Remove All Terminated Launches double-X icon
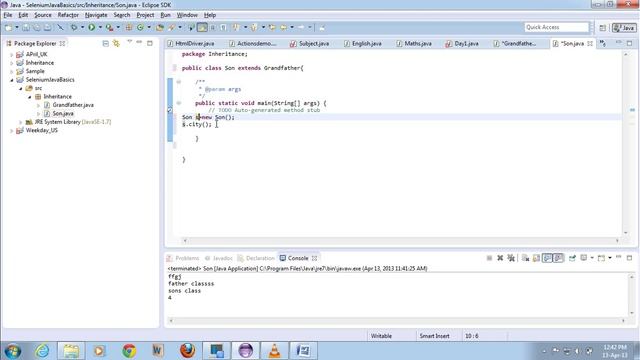 tap(511, 258)
